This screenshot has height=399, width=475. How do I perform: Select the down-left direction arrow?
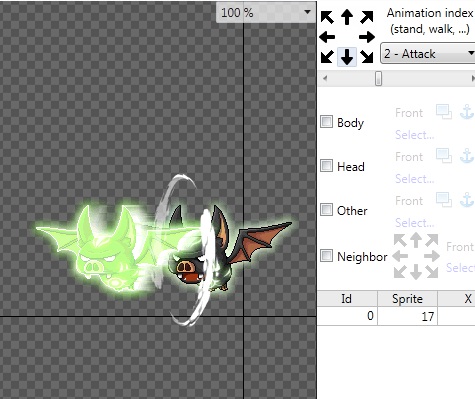click(327, 57)
